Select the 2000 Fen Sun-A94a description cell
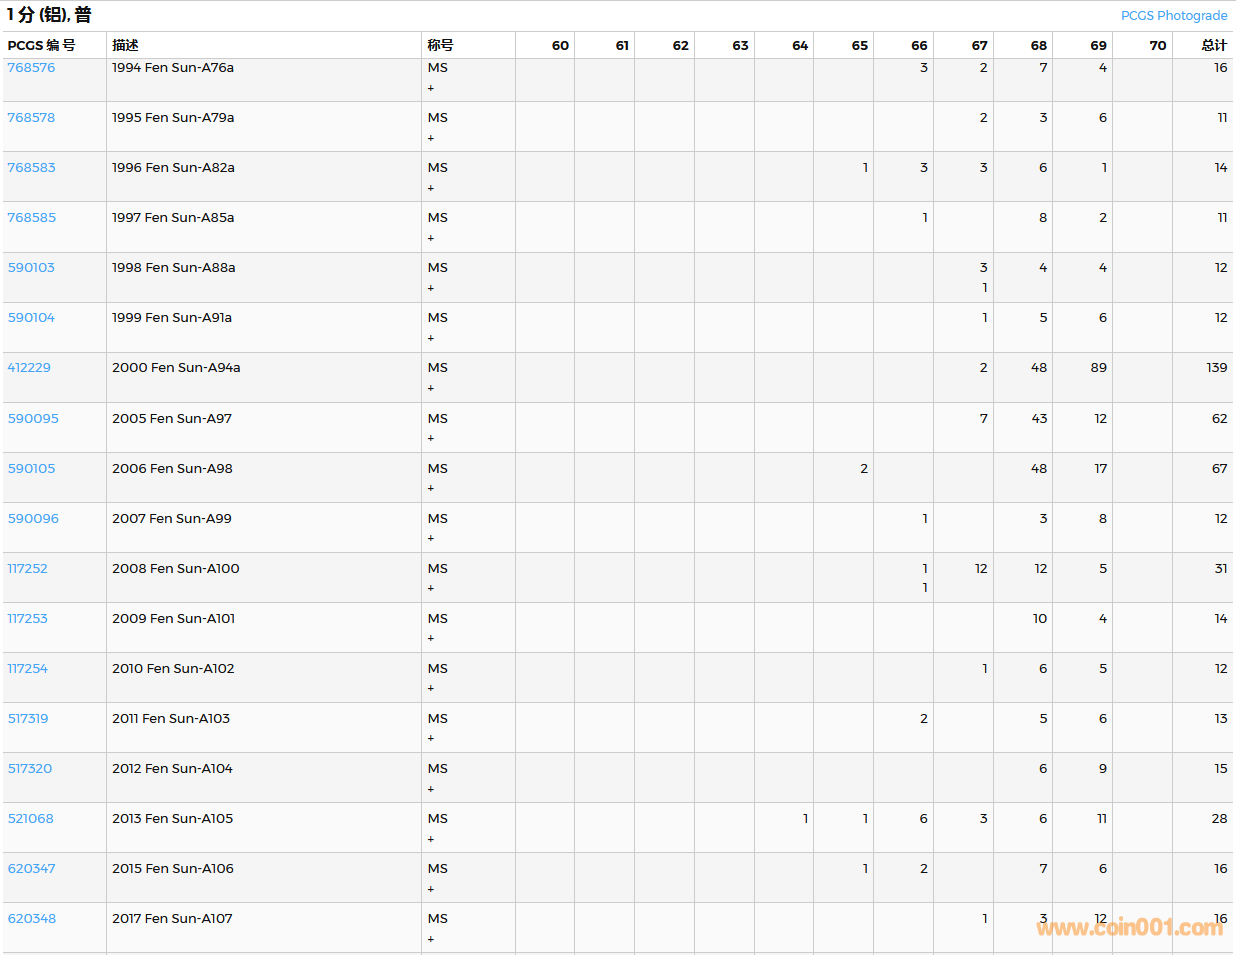Viewport: 1236px width, 955px height. 176,368
